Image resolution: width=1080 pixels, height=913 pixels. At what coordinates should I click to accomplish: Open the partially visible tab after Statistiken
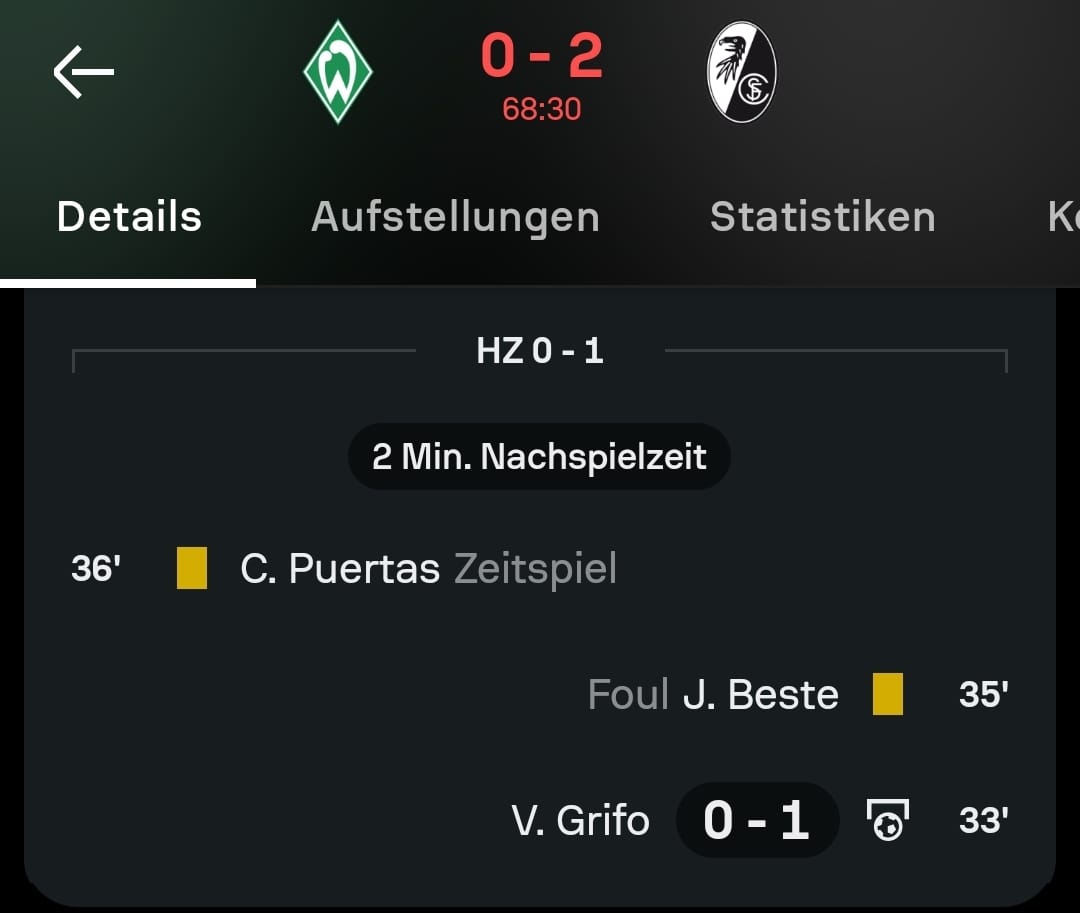(1062, 217)
